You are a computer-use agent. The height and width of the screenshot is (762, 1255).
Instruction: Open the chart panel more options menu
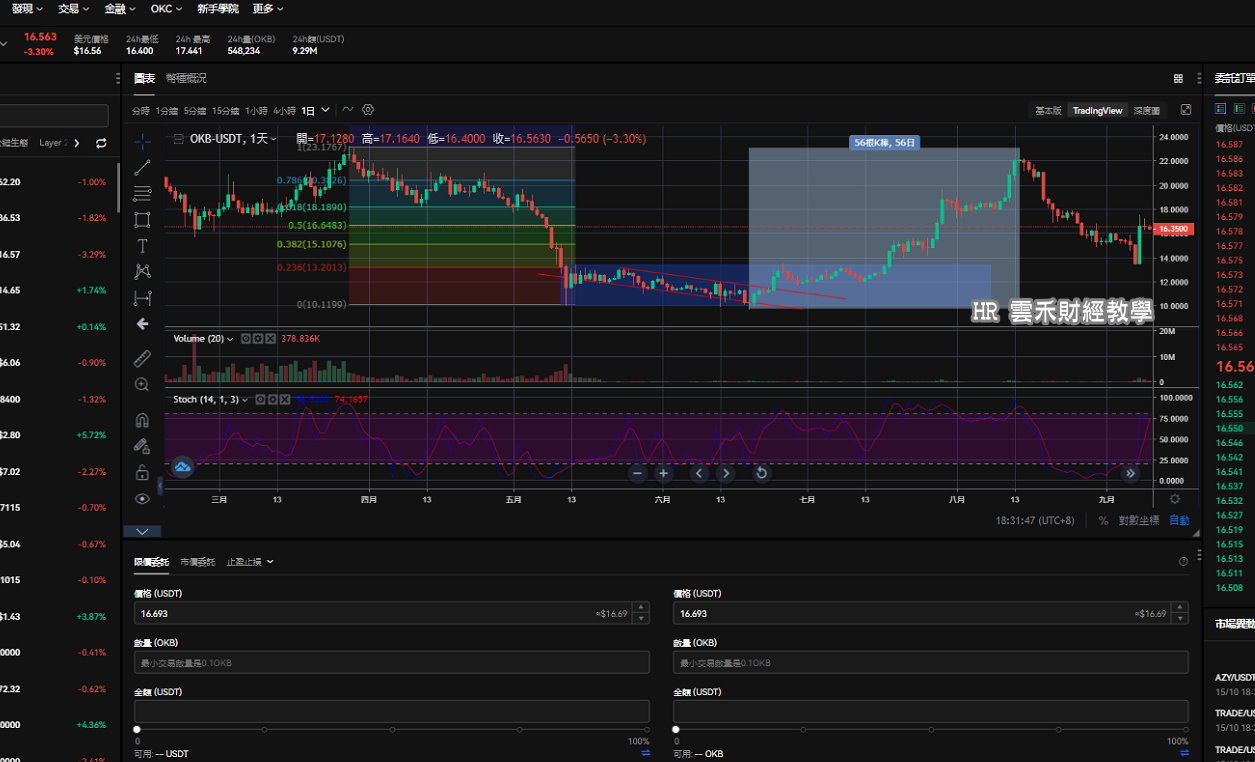[1198, 78]
